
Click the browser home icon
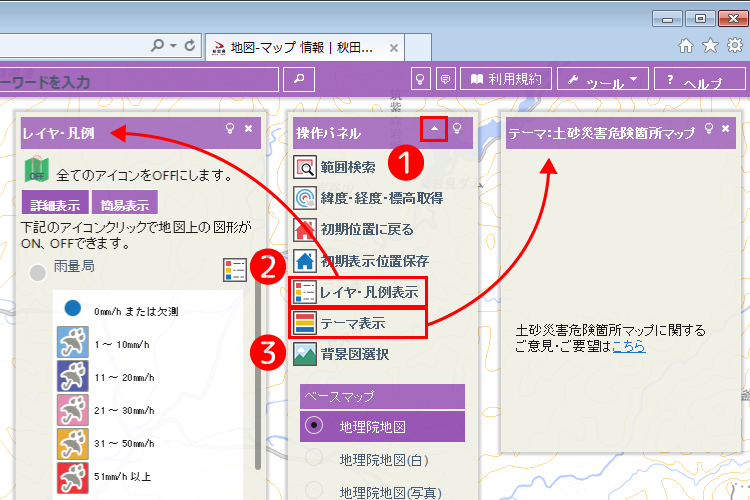click(686, 46)
